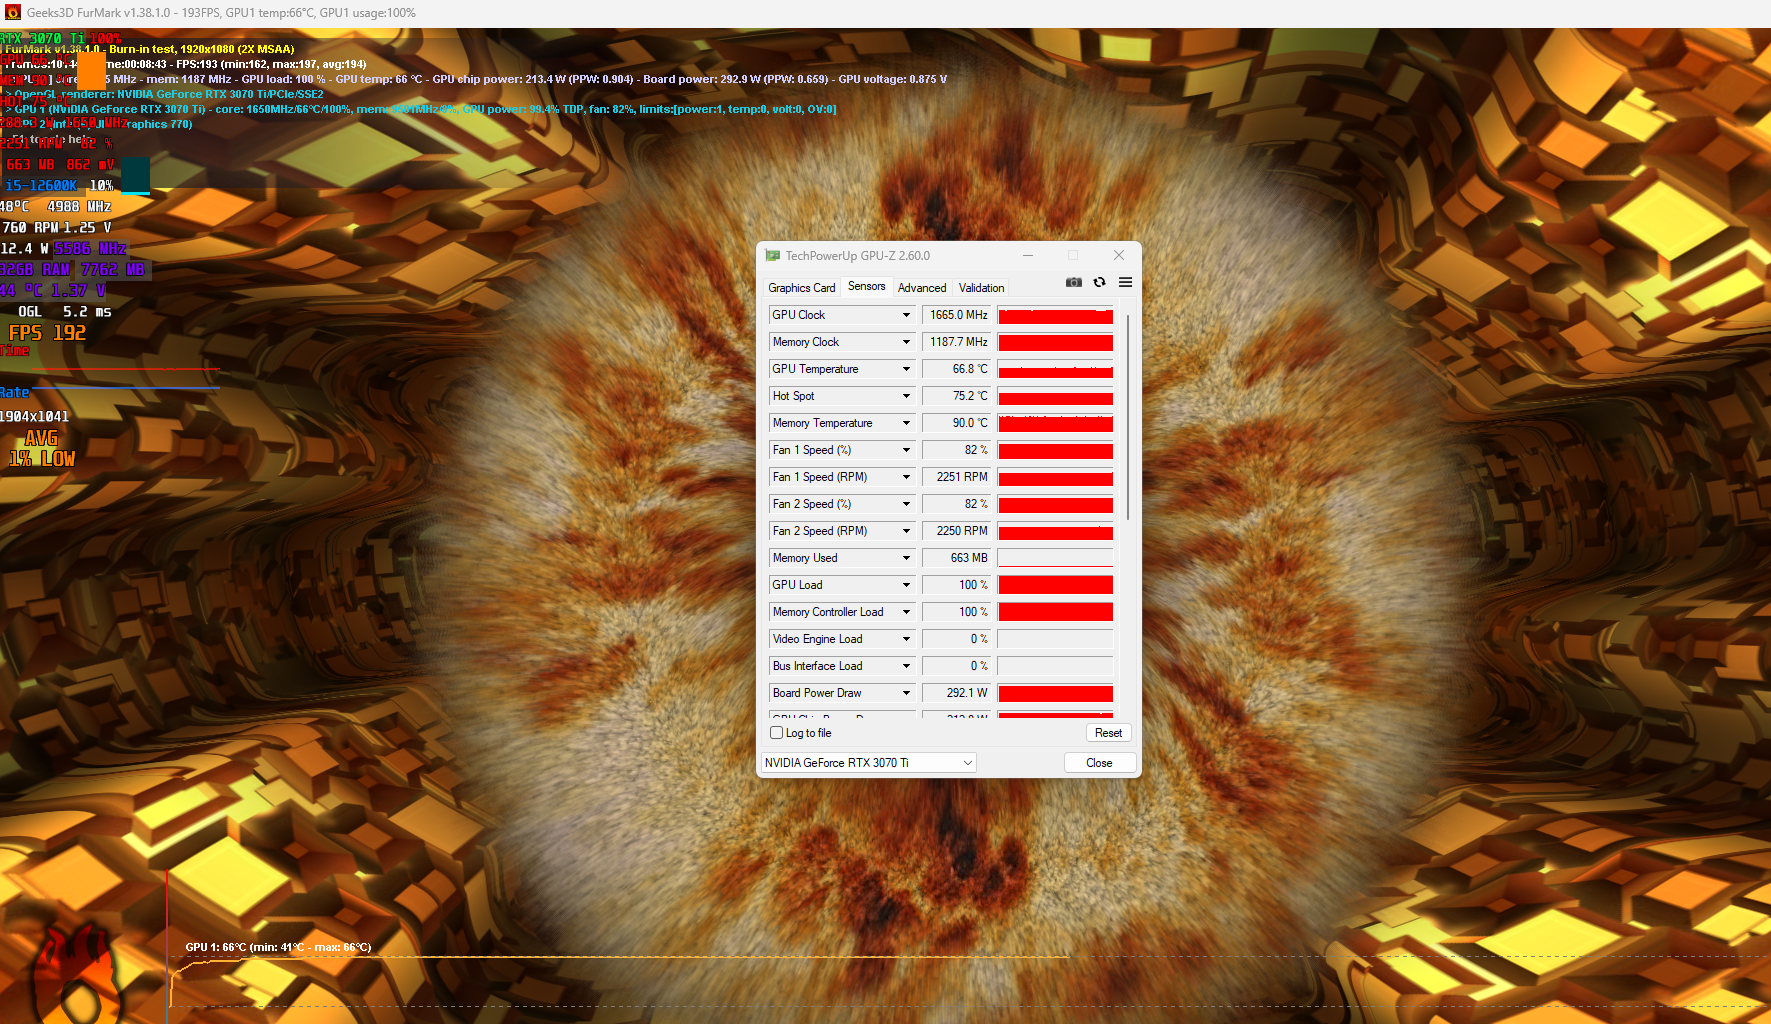This screenshot has height=1024, width=1771.
Task: Click the Board Power Draw history graph
Action: [1055, 693]
